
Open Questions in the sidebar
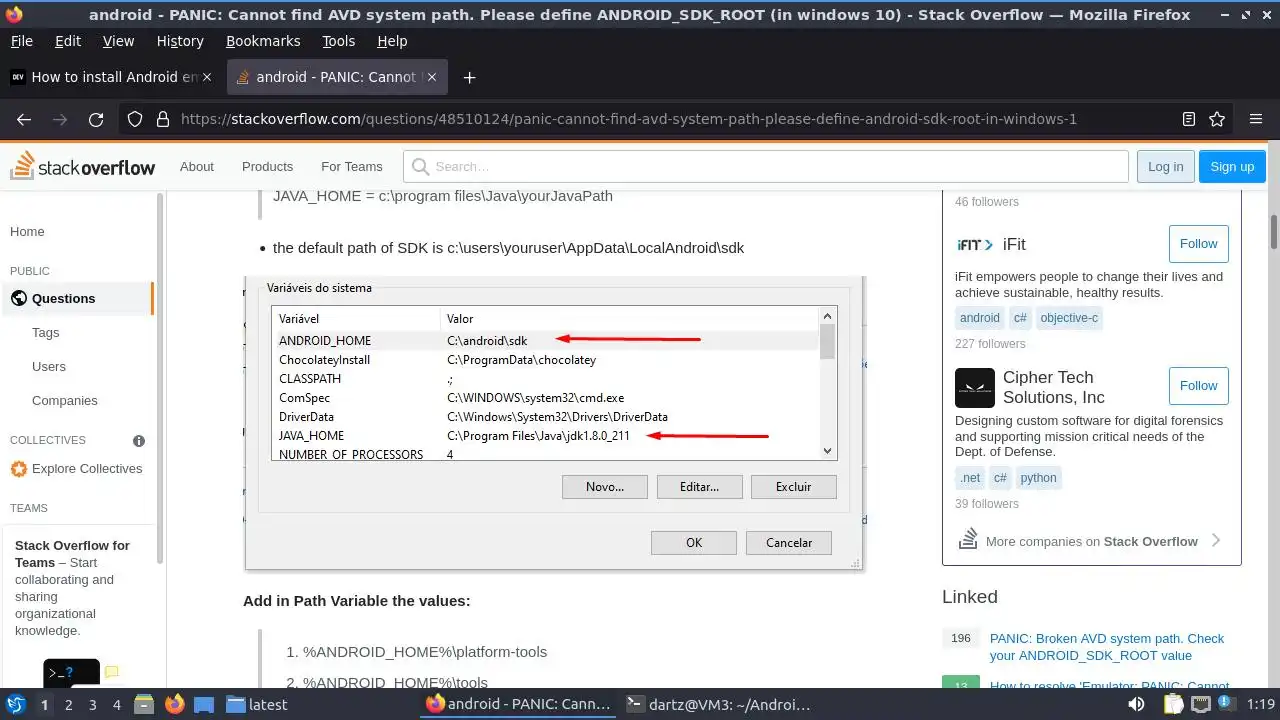(77, 299)
